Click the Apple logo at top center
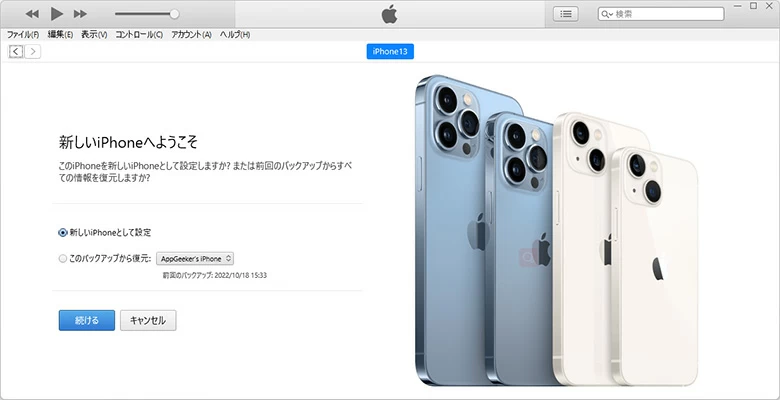780x400 pixels. tap(390, 14)
